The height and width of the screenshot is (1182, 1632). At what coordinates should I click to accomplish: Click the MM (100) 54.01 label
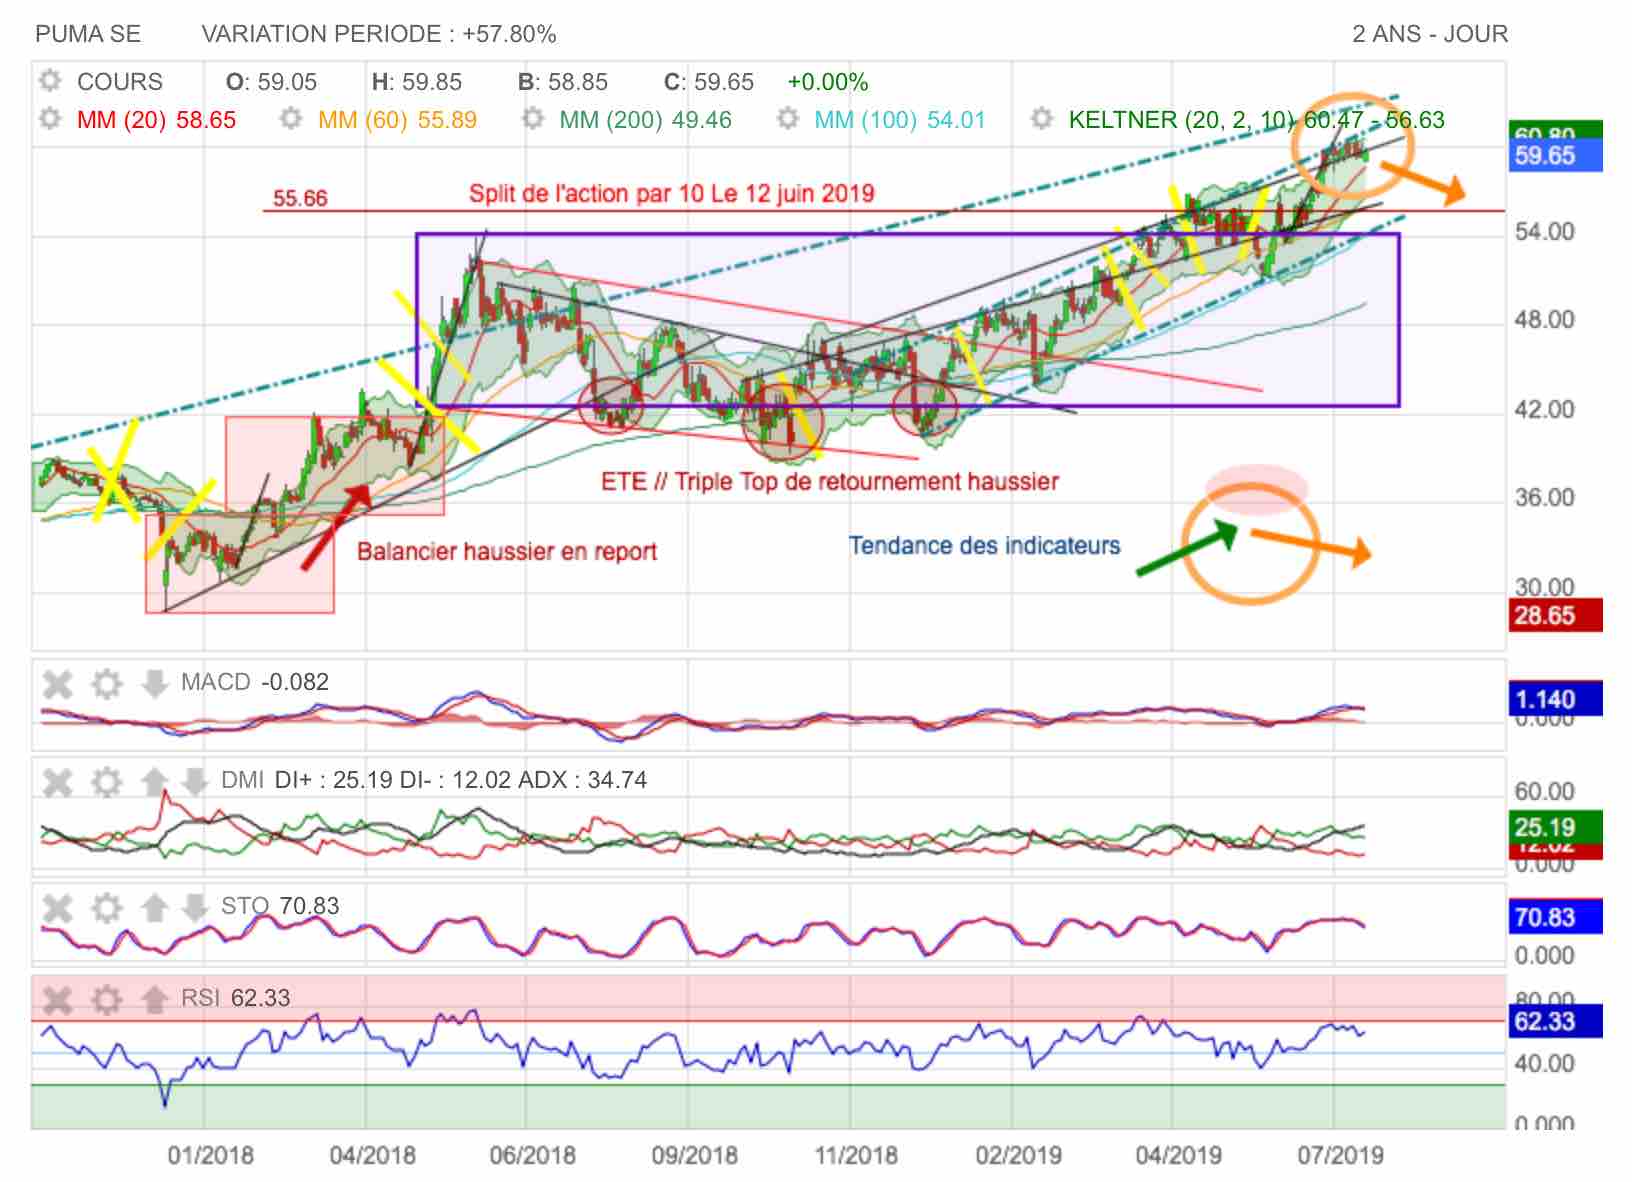point(900,120)
